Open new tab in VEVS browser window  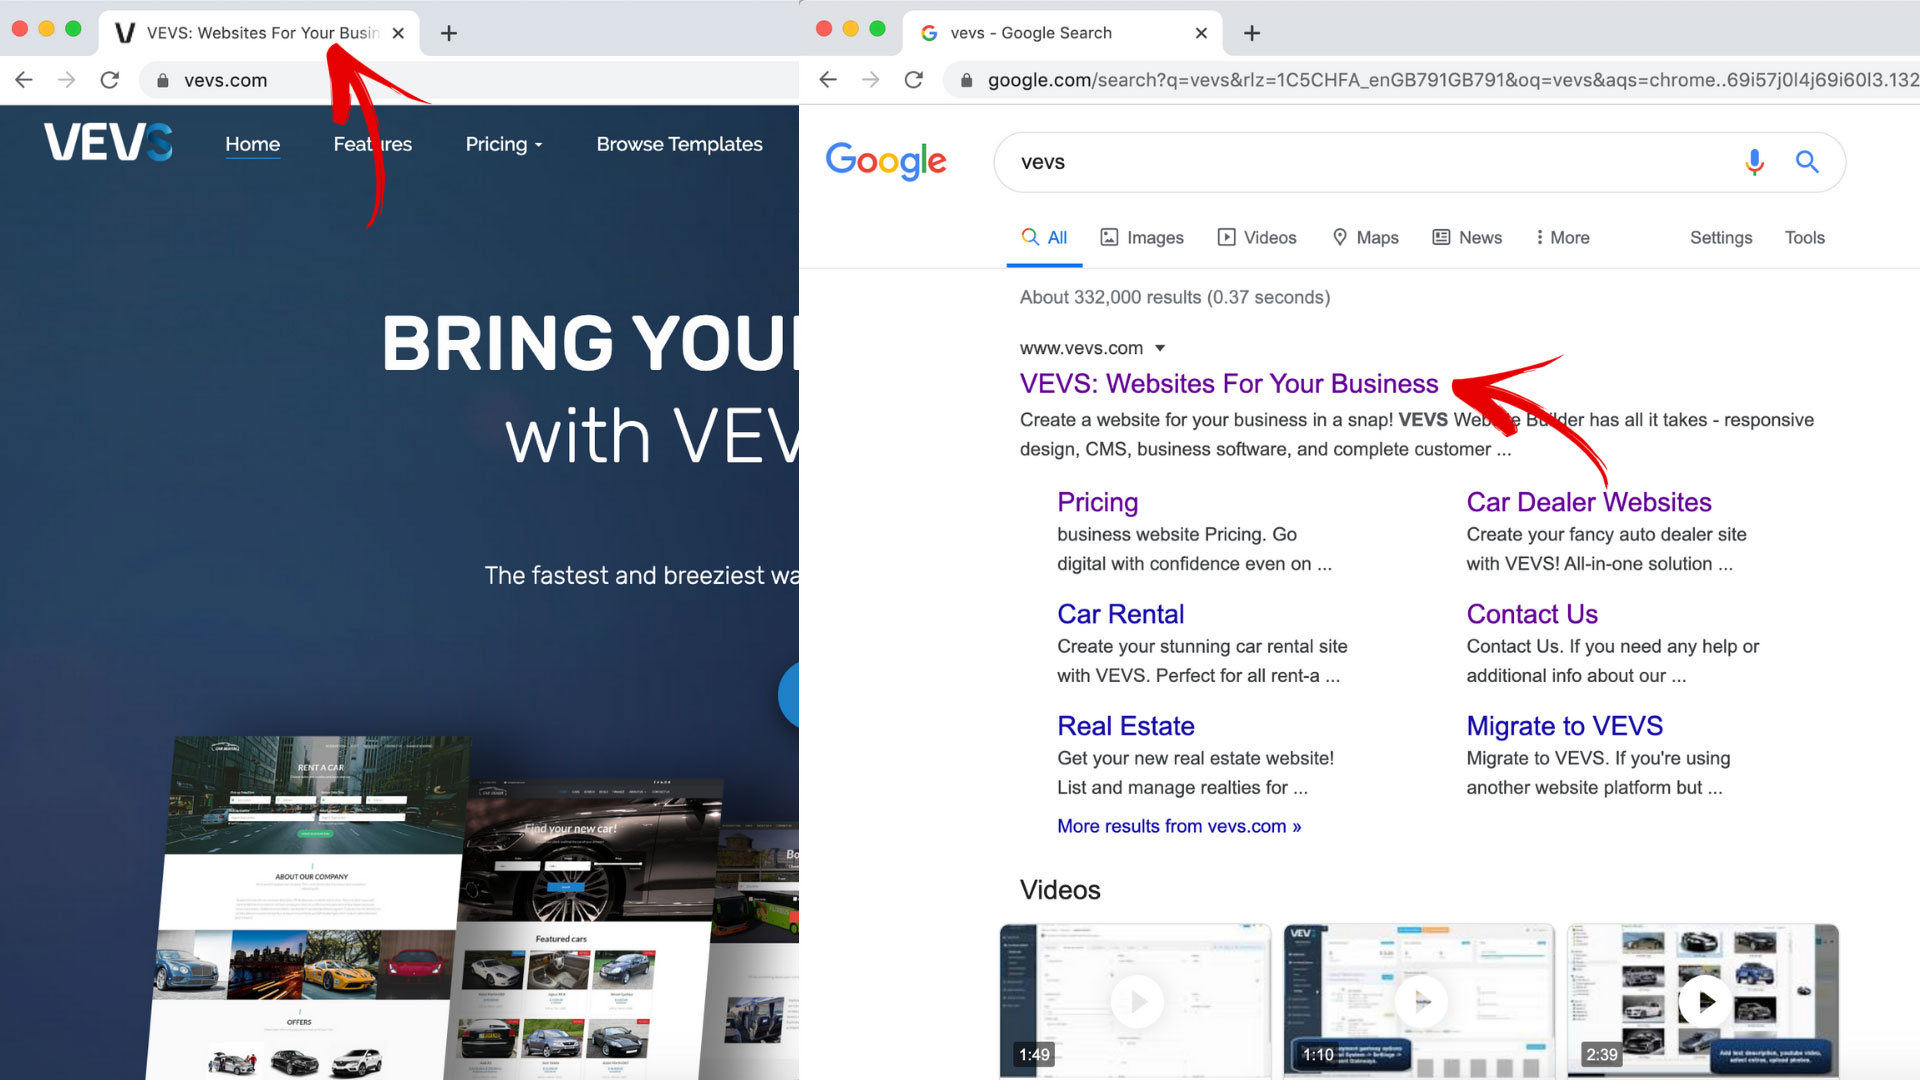[x=449, y=33]
